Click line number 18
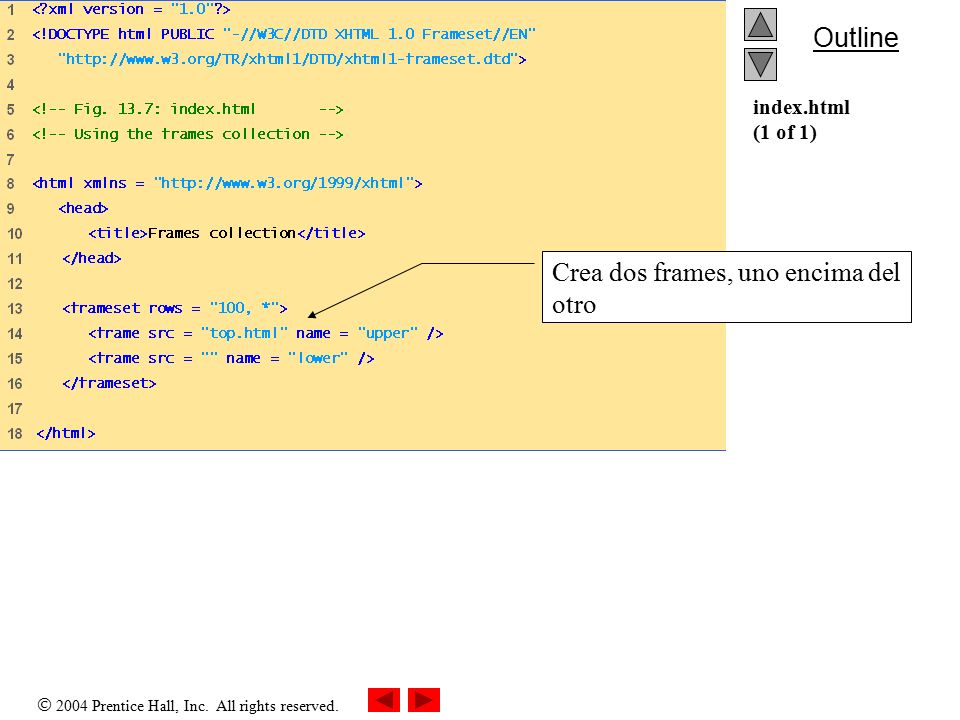 15,433
